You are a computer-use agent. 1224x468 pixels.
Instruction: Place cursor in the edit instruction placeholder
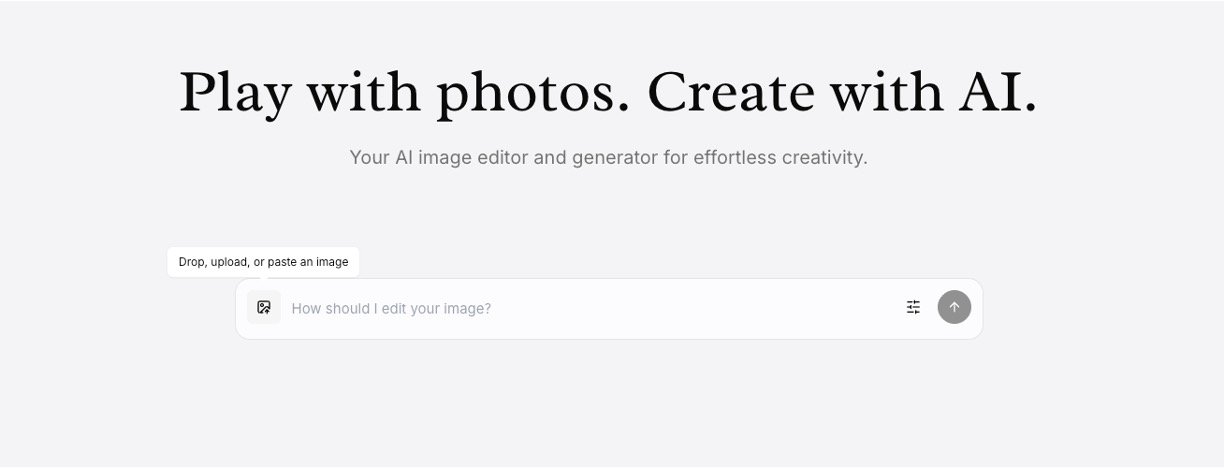click(x=392, y=308)
